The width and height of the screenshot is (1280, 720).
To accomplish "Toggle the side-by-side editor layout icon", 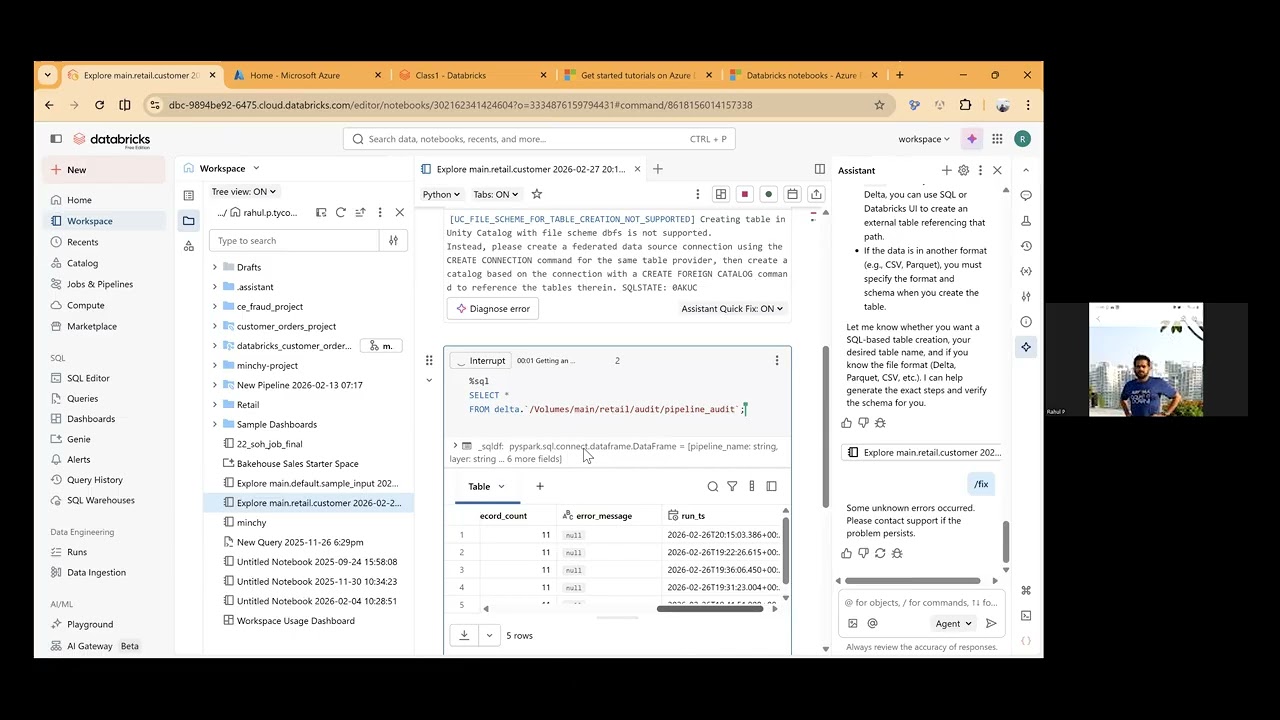I will (x=820, y=169).
